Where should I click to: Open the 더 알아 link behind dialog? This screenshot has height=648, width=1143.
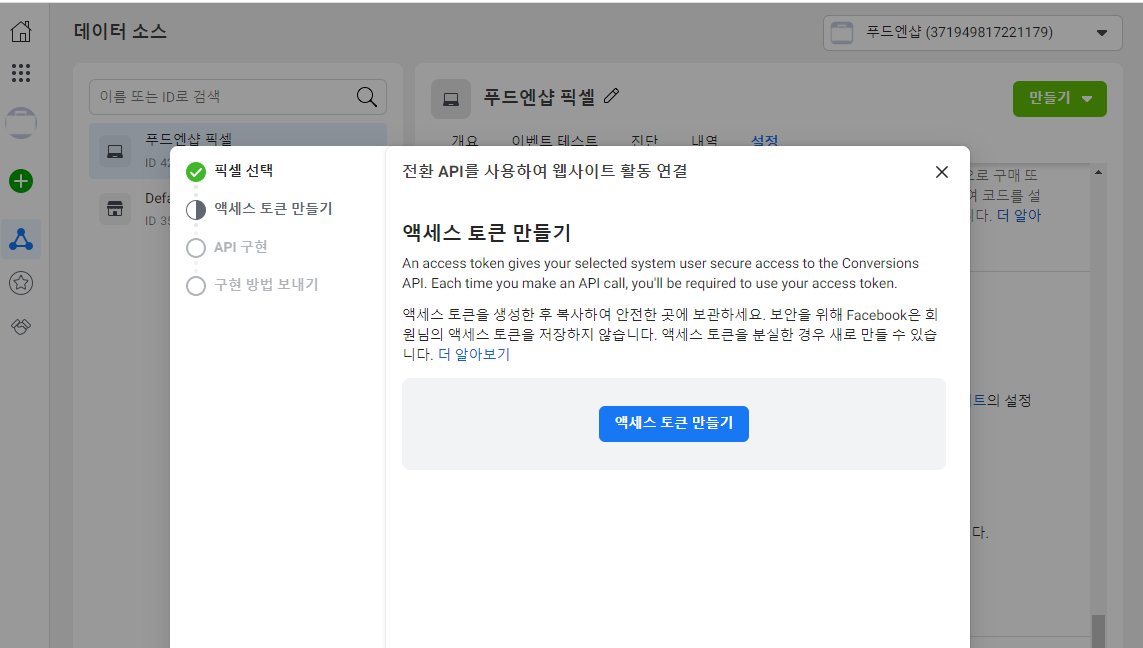coord(1019,216)
